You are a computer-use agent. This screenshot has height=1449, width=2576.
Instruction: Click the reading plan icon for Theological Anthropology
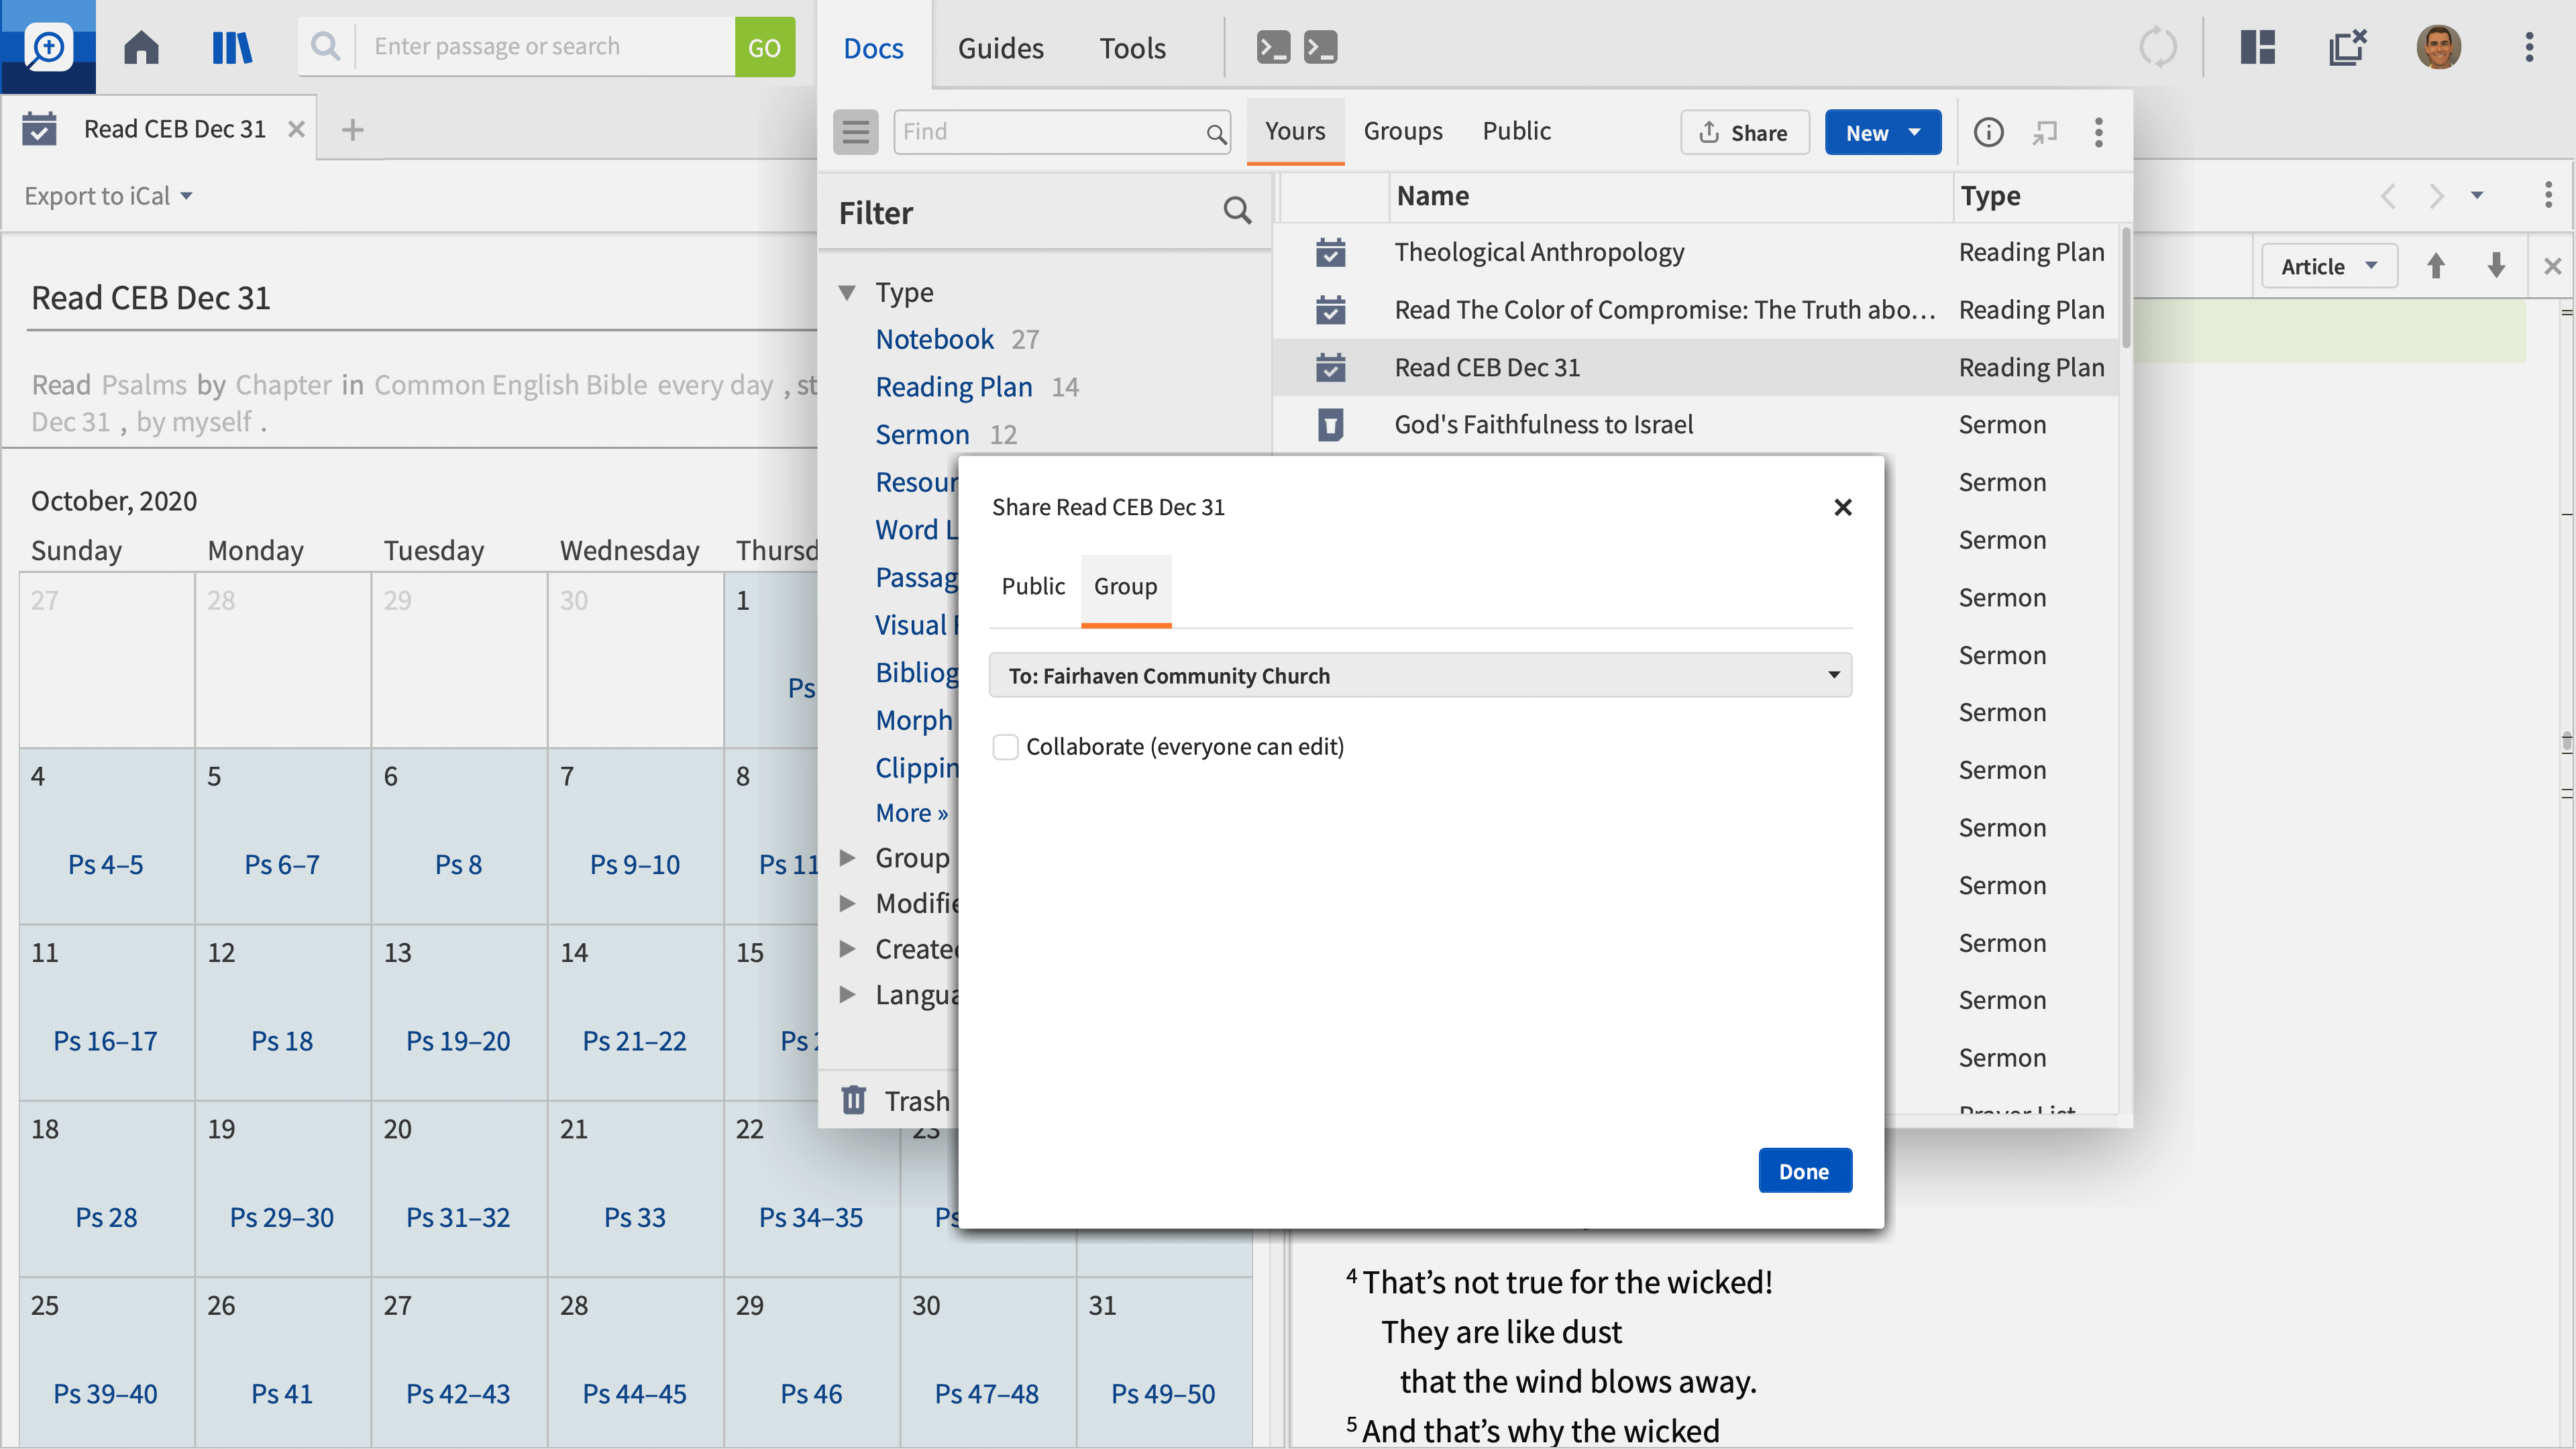pos(1330,252)
